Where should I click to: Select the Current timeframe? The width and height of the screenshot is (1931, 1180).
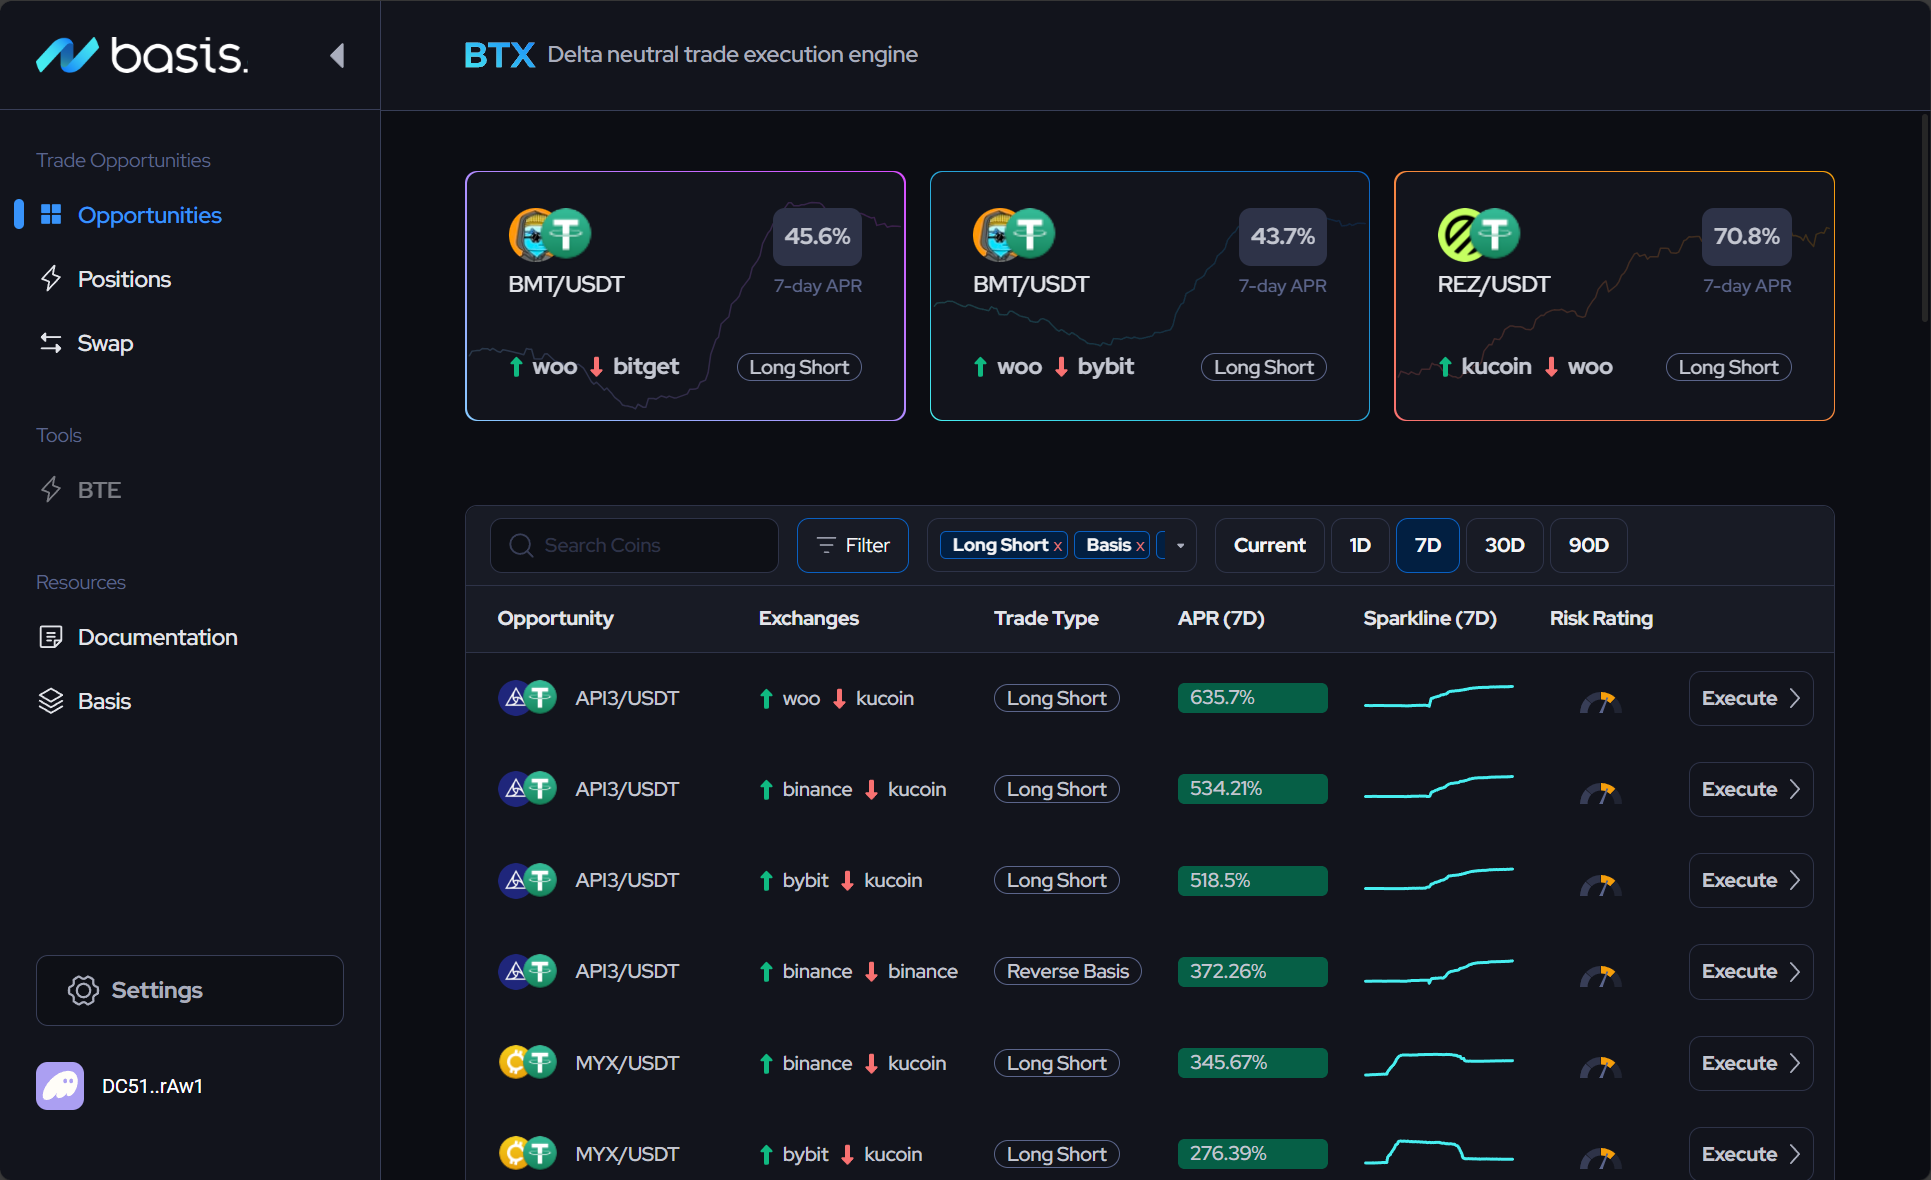click(1269, 545)
